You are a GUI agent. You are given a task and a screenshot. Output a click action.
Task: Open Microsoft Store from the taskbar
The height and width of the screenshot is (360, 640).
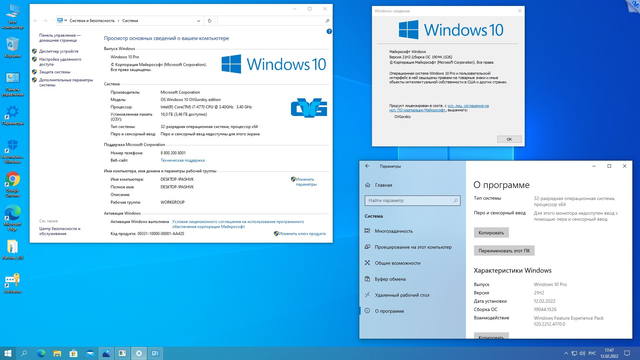click(x=73, y=353)
